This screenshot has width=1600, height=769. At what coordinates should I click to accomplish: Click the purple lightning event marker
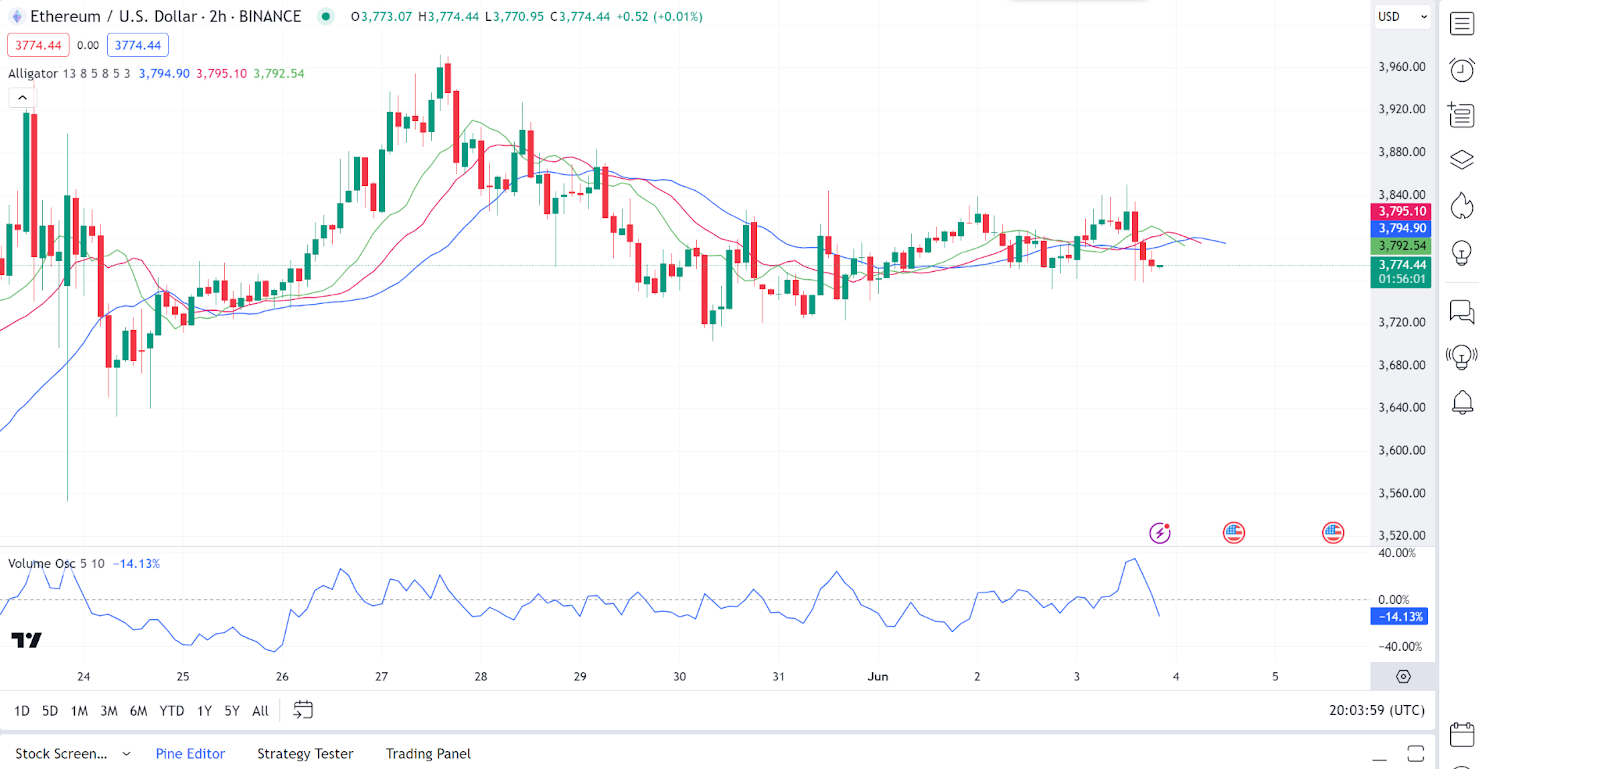pos(1160,533)
